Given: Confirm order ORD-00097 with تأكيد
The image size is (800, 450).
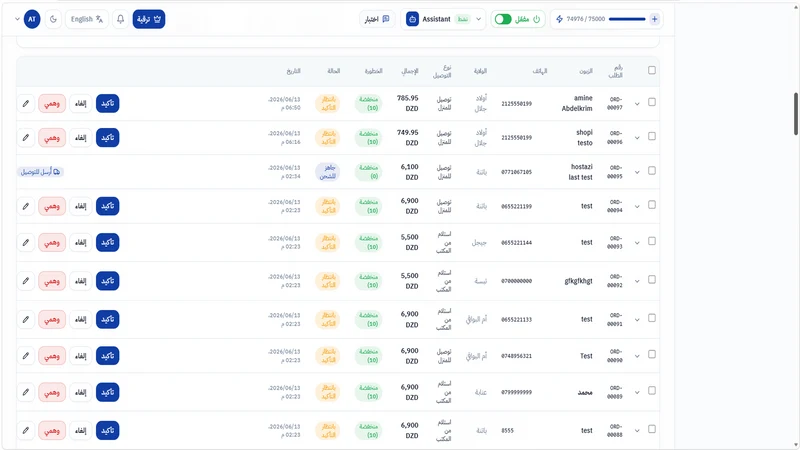Looking at the screenshot, I should tap(108, 104).
